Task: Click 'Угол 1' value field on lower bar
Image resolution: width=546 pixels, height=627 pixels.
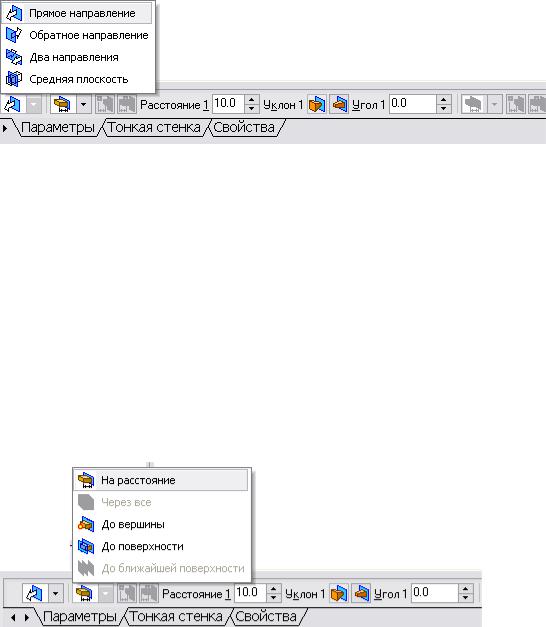Action: click(434, 593)
